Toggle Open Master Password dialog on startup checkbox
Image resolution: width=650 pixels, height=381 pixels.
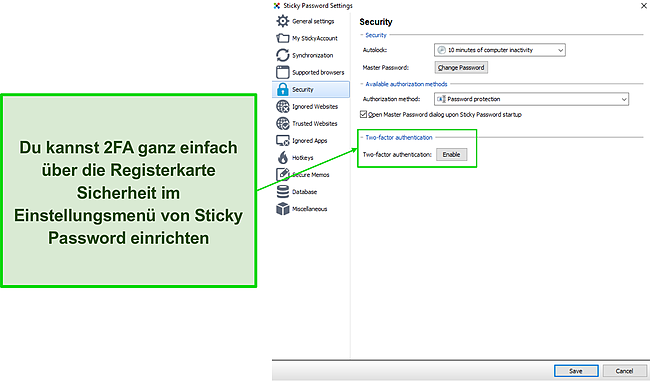tap(364, 114)
